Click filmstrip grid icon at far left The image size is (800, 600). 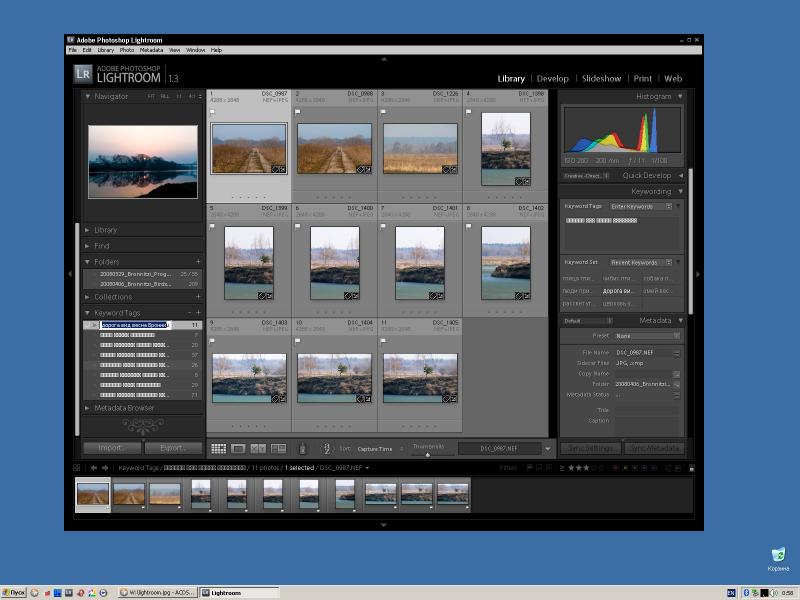(77, 468)
